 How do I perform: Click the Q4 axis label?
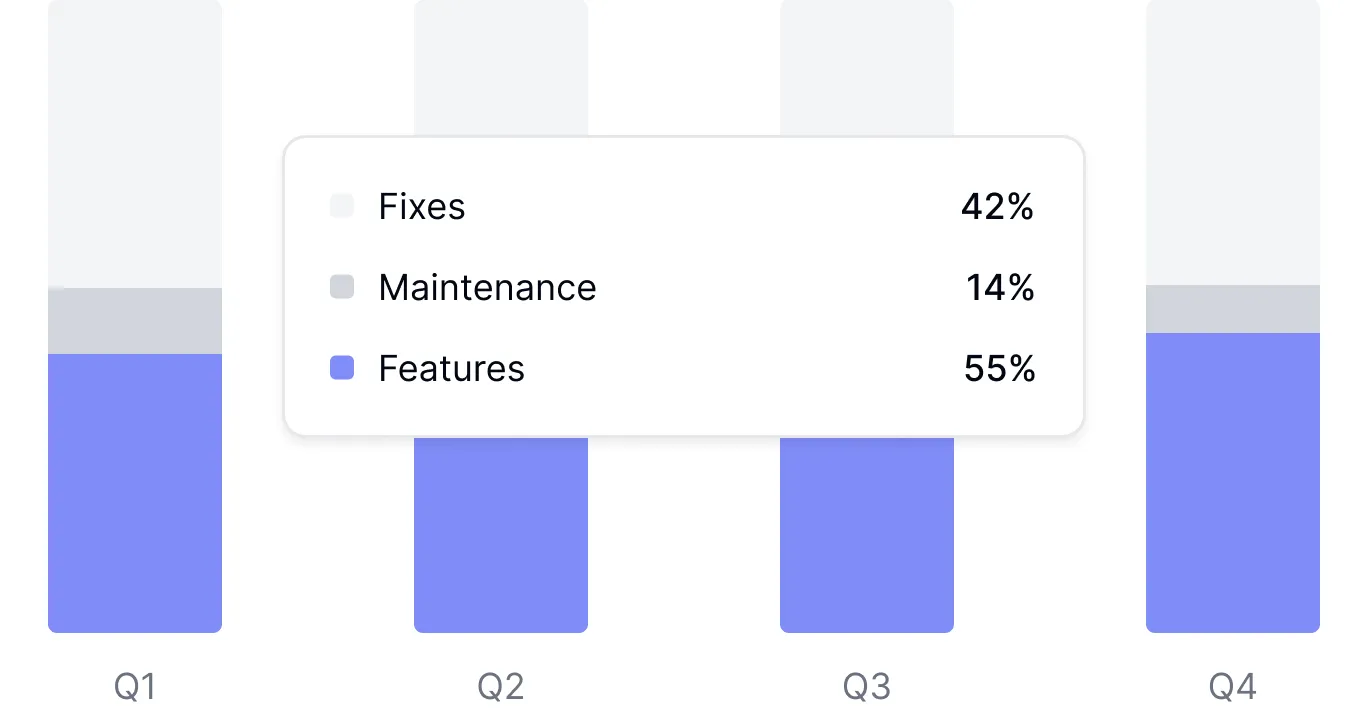[x=1233, y=687]
